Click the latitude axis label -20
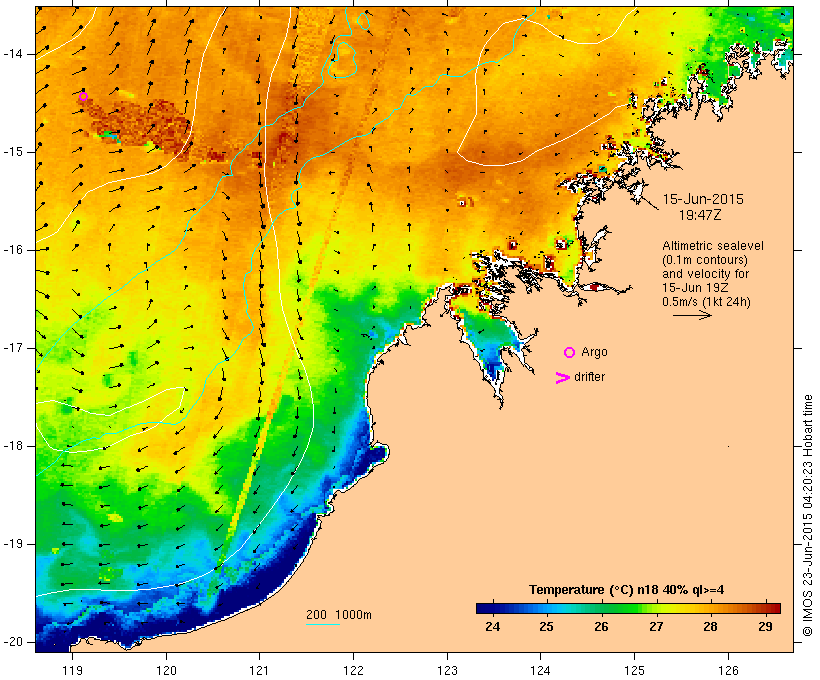Screen dimensions: 820x680 click(12, 642)
